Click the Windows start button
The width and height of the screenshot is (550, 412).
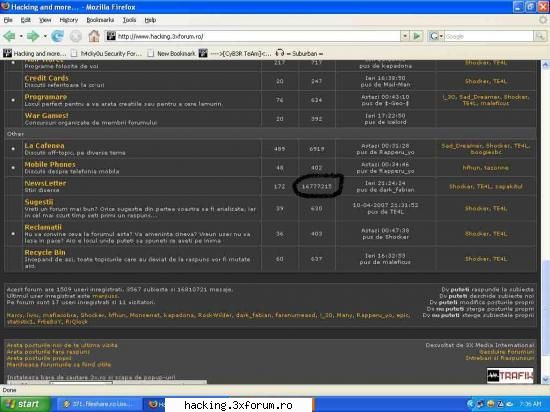tap(25, 404)
